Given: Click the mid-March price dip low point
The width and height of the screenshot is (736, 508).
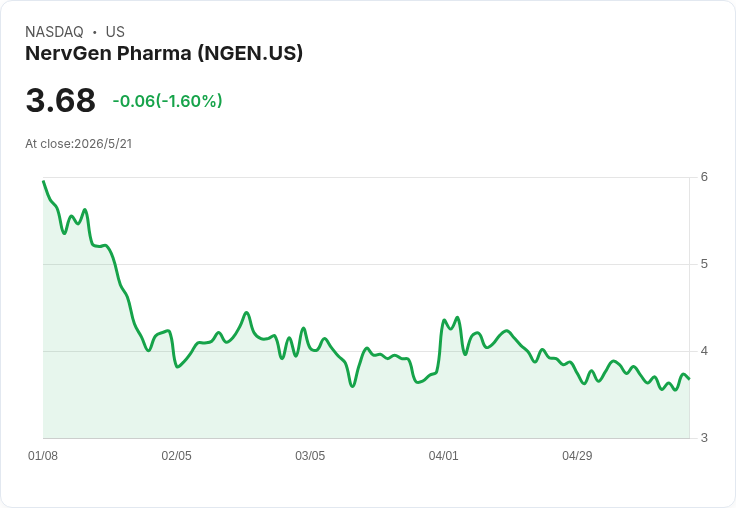Looking at the screenshot, I should pyautogui.click(x=353, y=386).
